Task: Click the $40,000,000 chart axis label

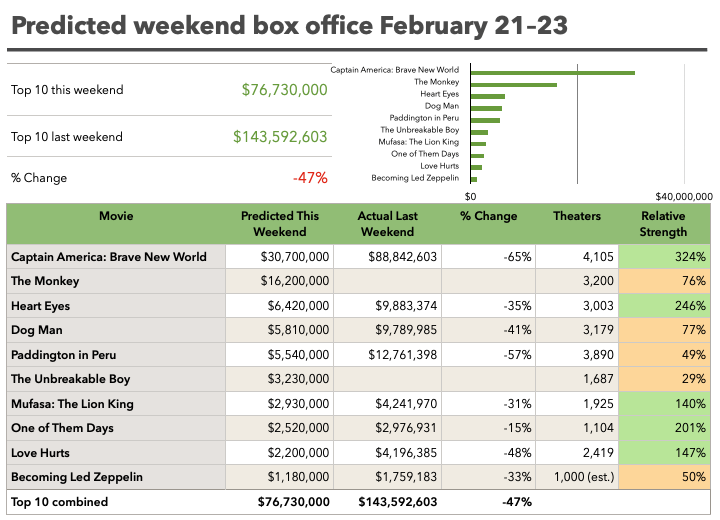Action: pyautogui.click(x=684, y=197)
